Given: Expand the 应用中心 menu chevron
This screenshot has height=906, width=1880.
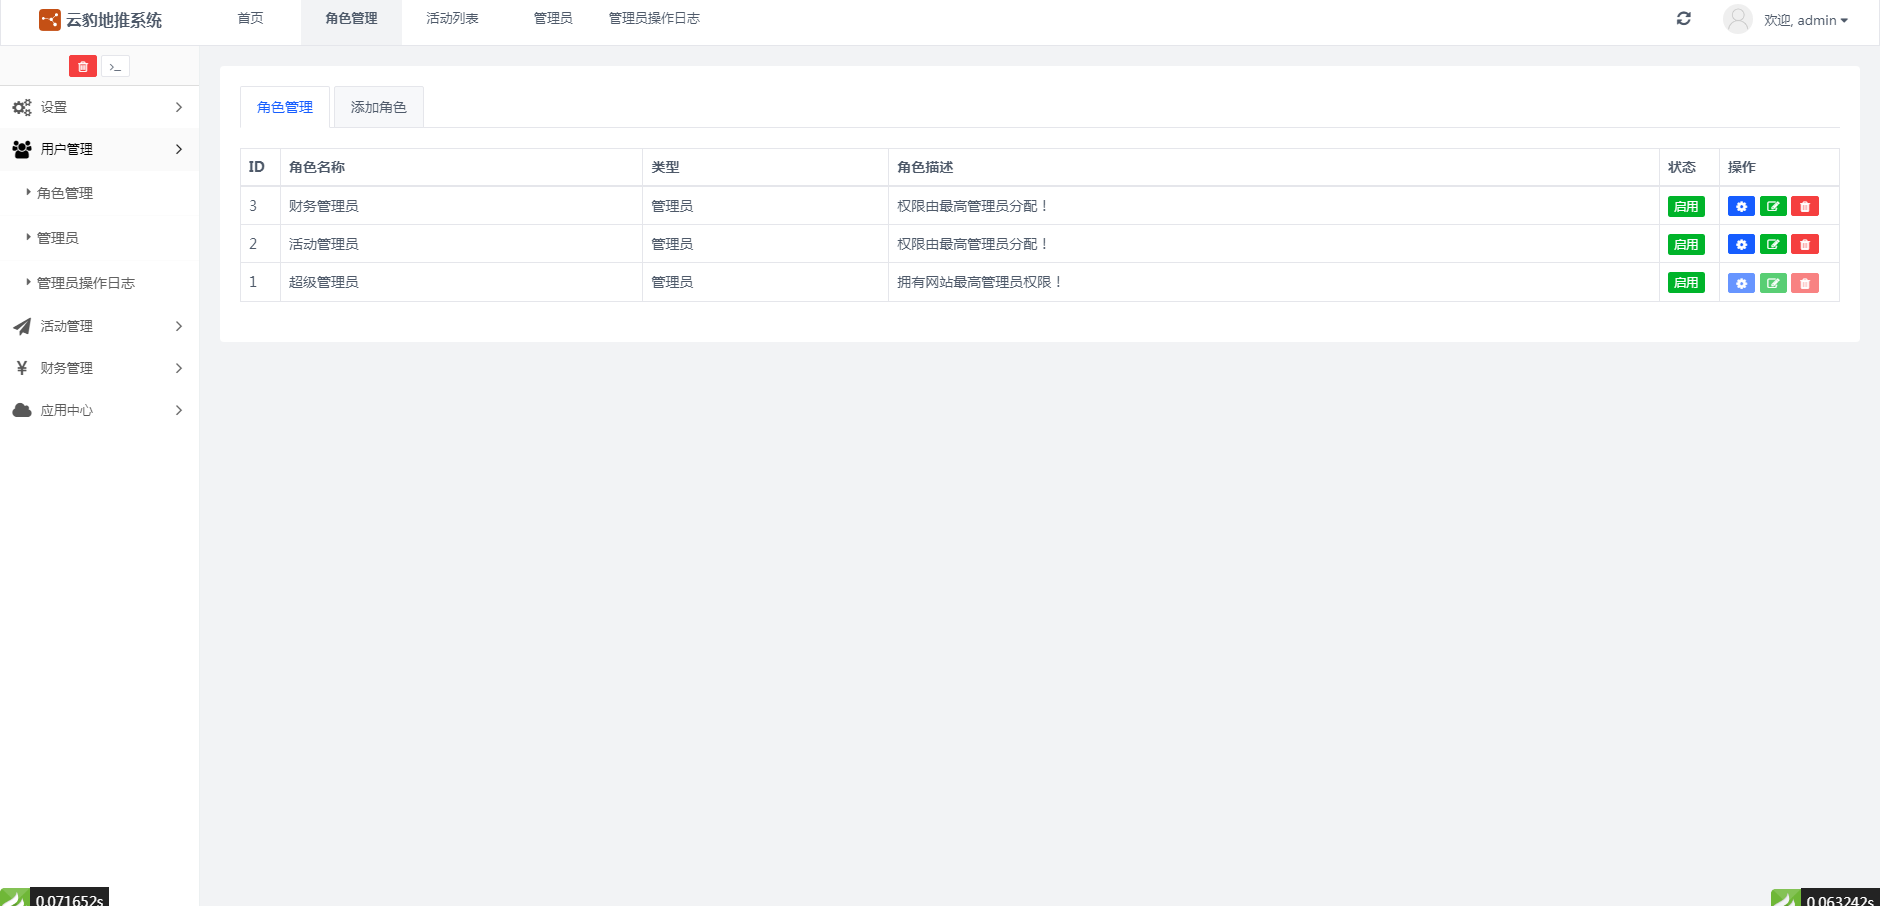Looking at the screenshot, I should click(x=179, y=410).
